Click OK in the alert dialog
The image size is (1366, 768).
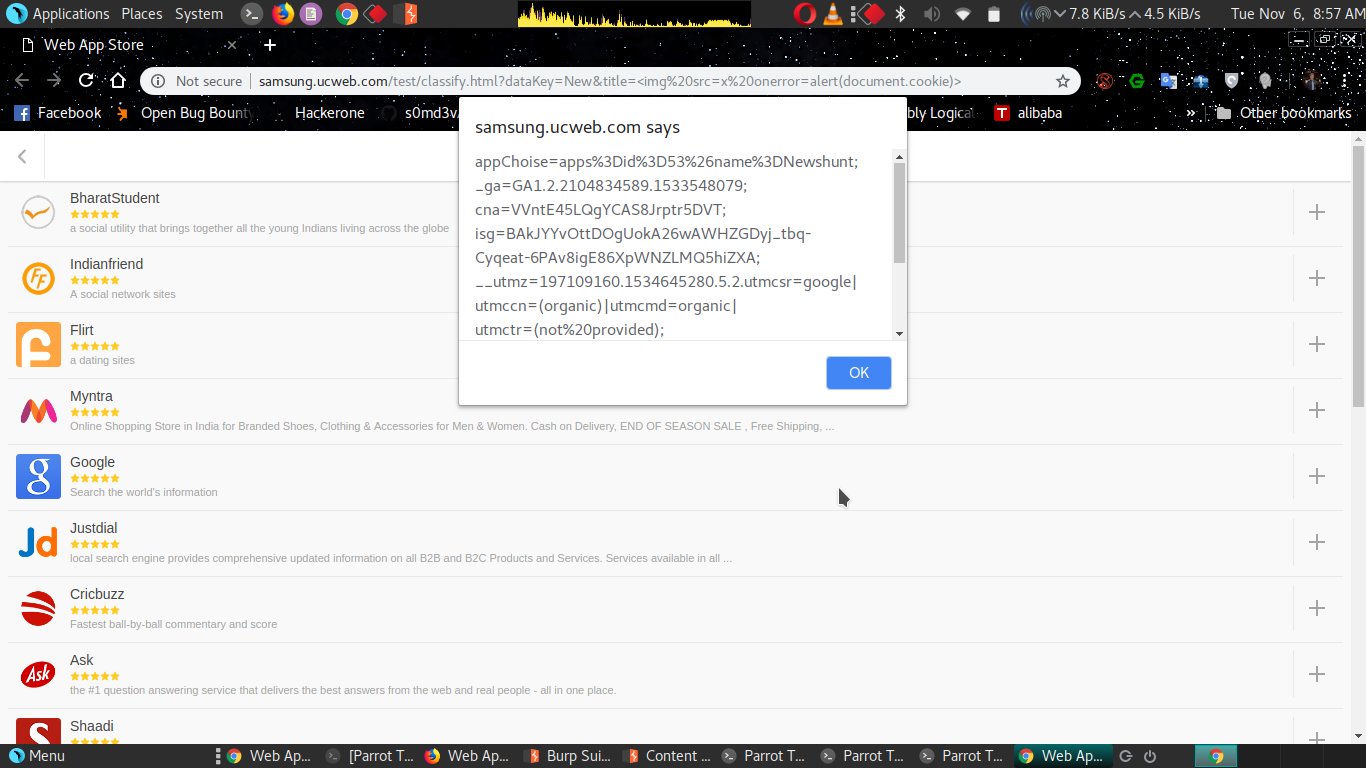(x=859, y=373)
